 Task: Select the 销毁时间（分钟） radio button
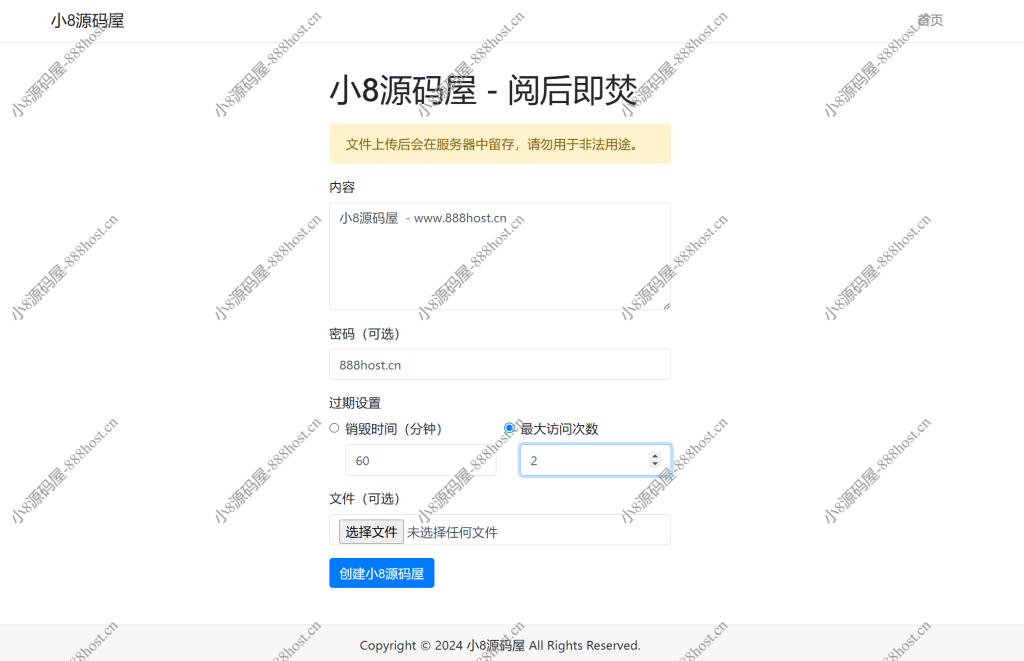pyautogui.click(x=334, y=428)
